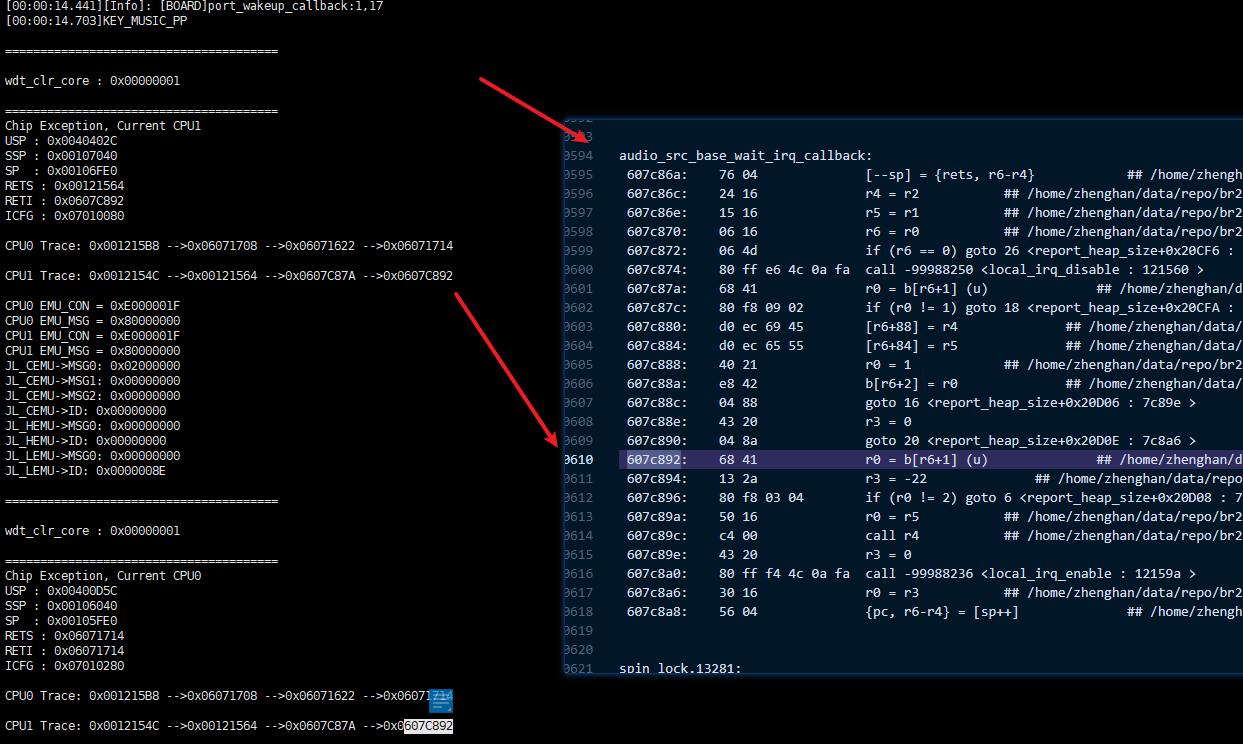Click the first RETI : 0x0607C892 line
The width and height of the screenshot is (1243, 744).
point(65,201)
